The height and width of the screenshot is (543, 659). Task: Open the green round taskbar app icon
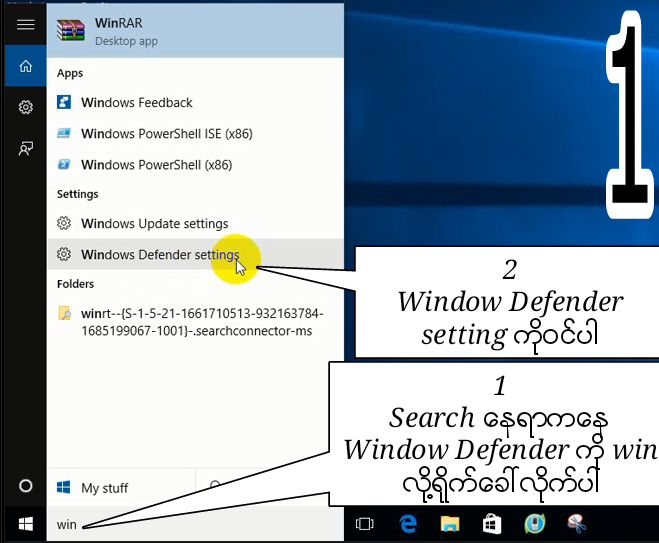tap(535, 524)
